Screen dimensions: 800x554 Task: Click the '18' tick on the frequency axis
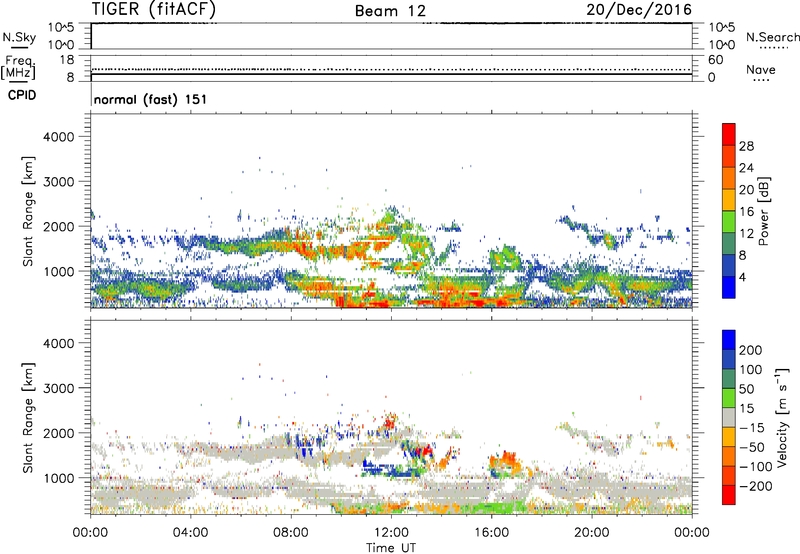(66, 60)
